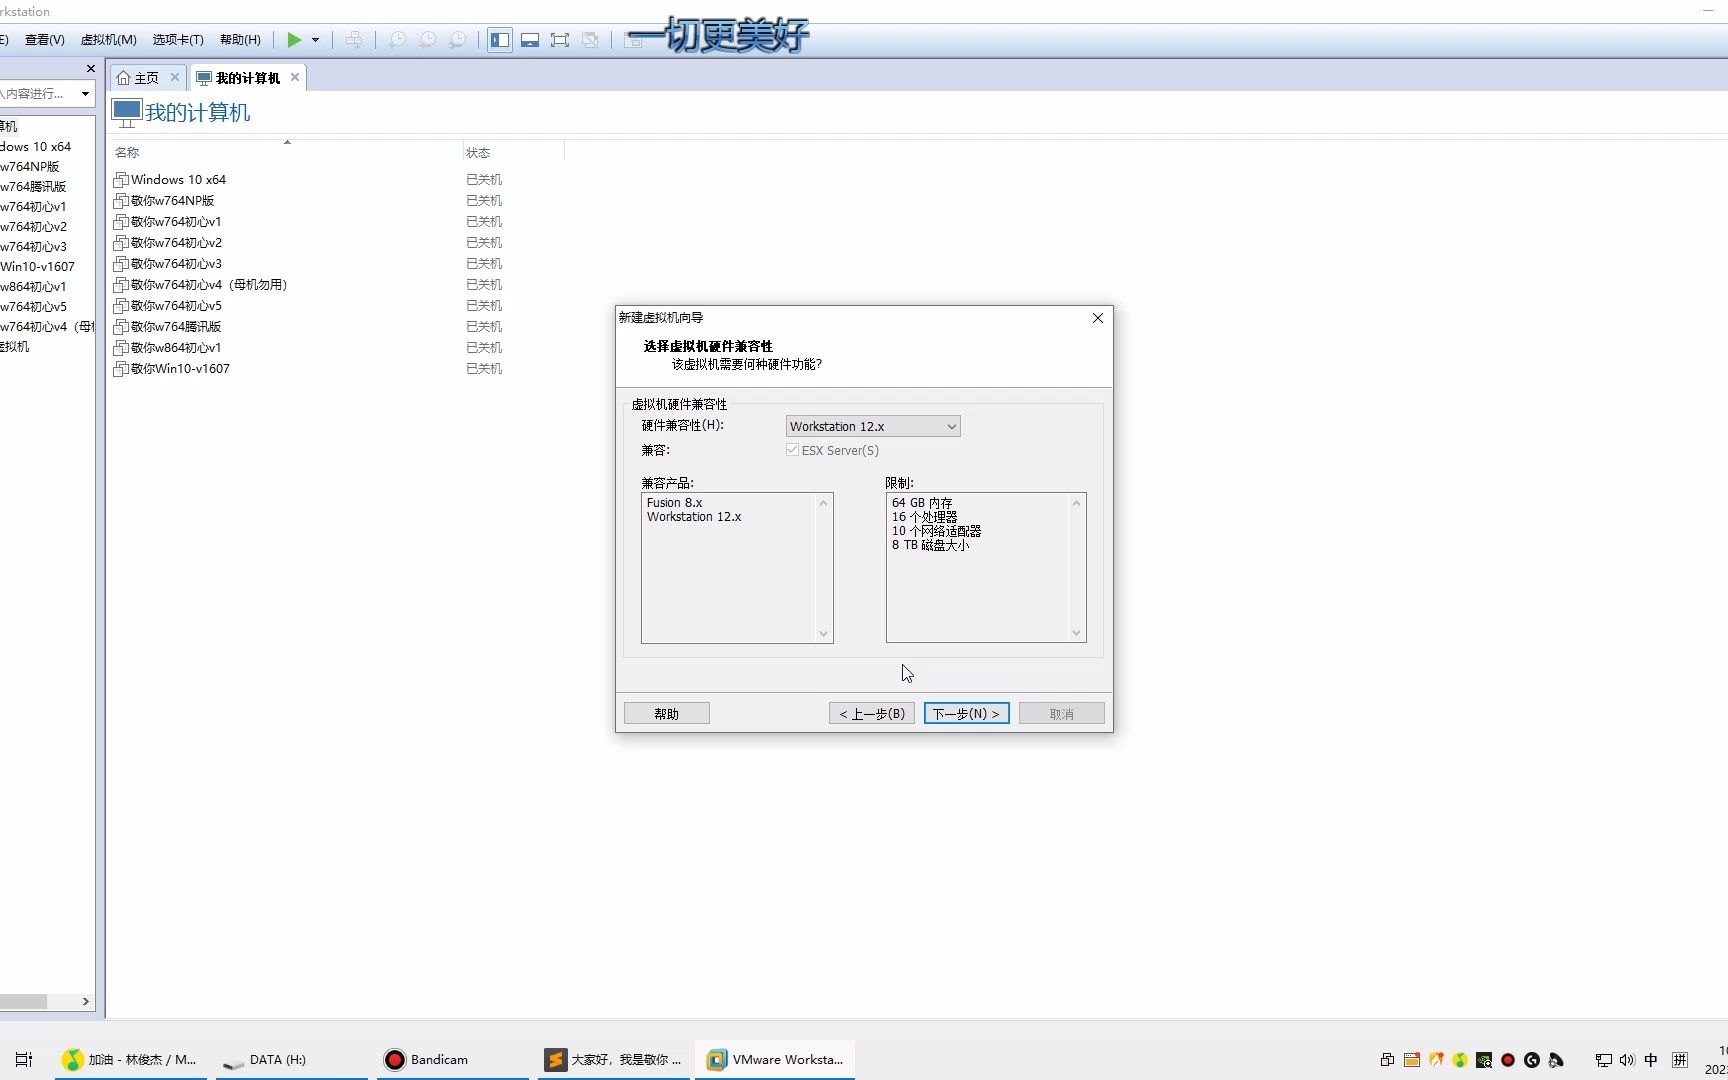Click the 取消 cancel button
This screenshot has height=1080, width=1728.
point(1062,714)
